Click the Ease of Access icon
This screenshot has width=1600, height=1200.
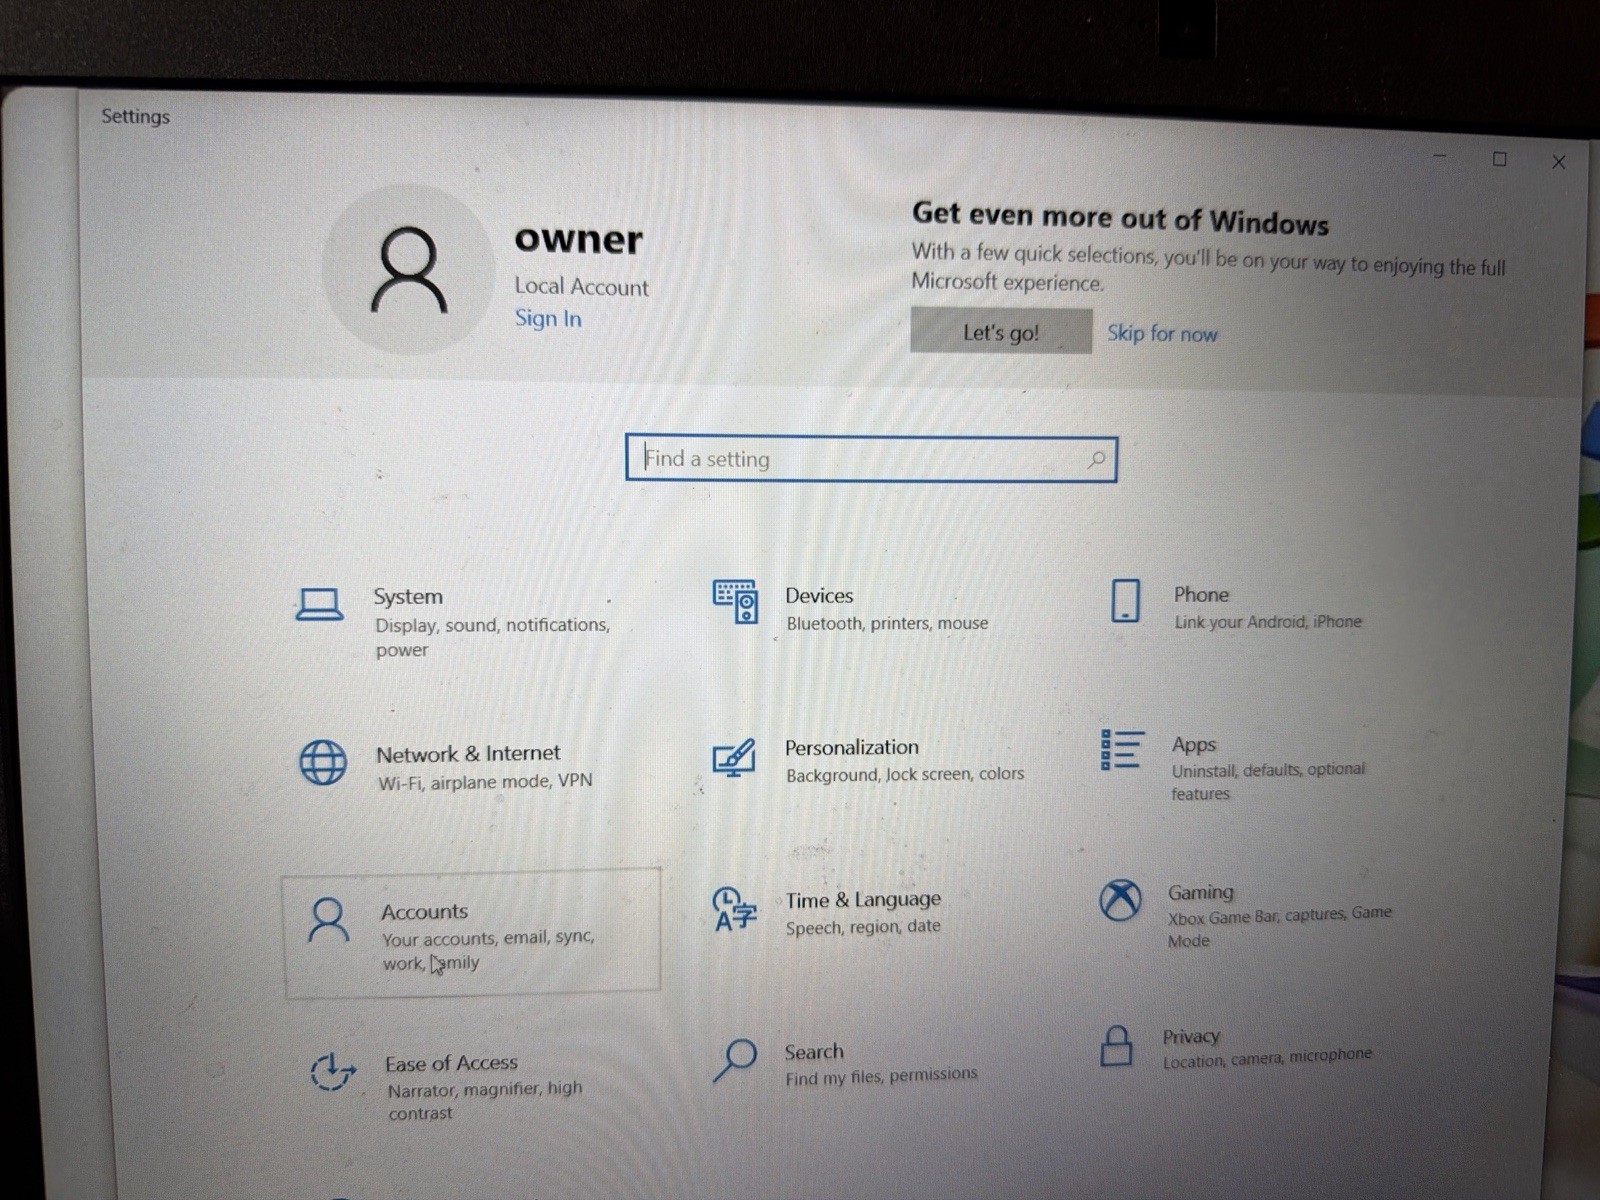tap(332, 1071)
